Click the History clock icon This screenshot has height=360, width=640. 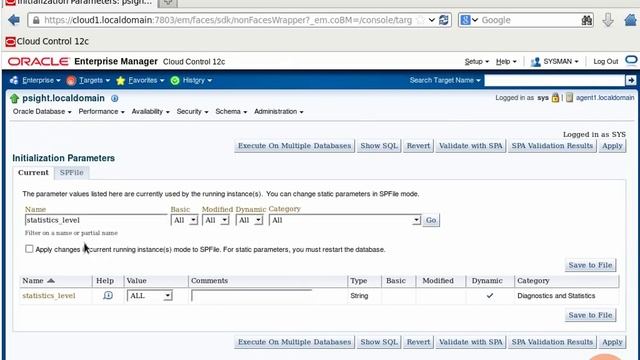pos(175,81)
